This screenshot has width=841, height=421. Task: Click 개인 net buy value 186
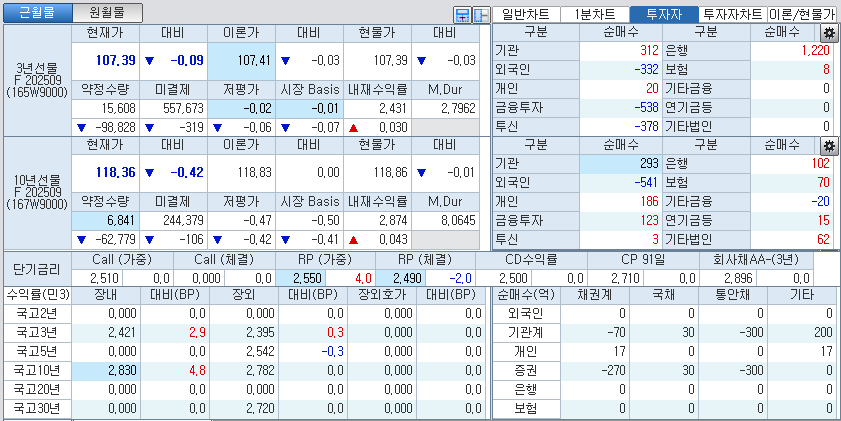coord(649,201)
